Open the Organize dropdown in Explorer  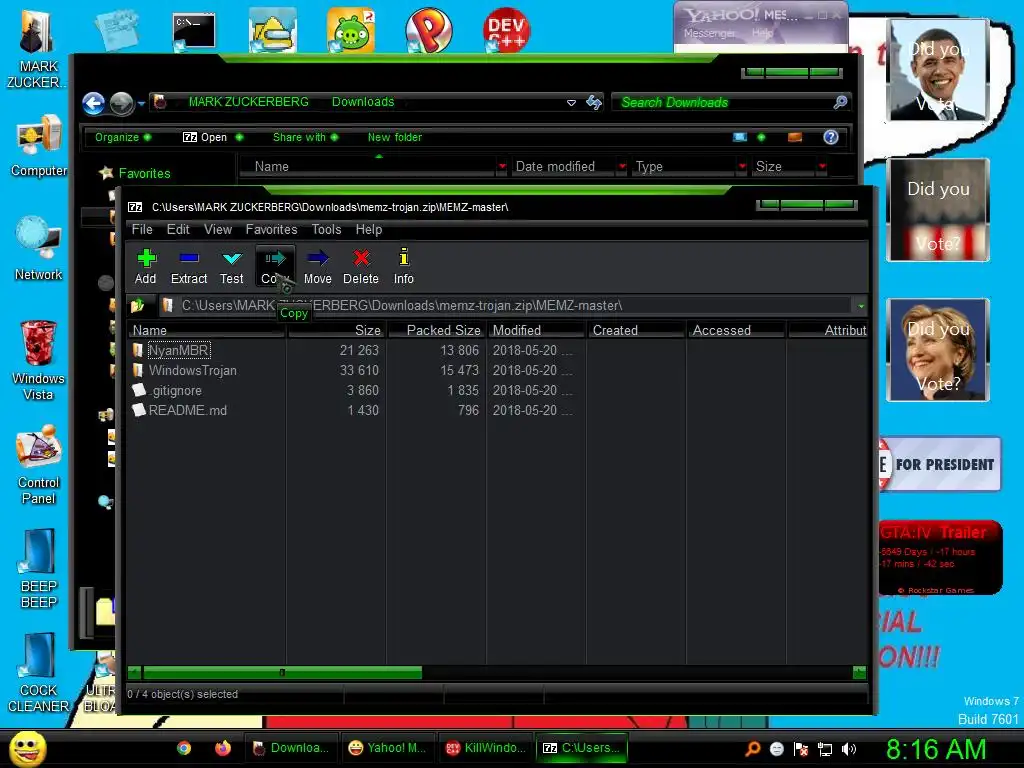[x=123, y=137]
